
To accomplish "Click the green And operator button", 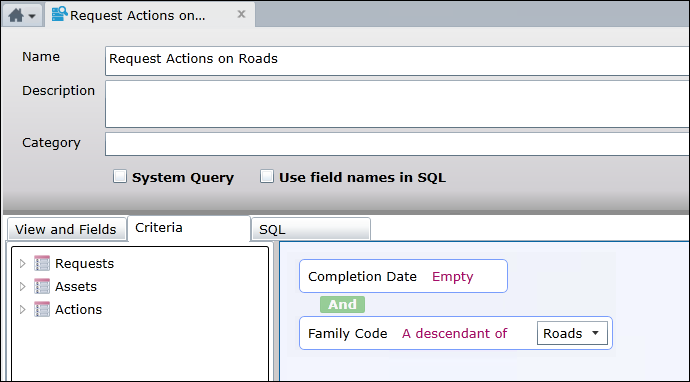I will [x=342, y=304].
